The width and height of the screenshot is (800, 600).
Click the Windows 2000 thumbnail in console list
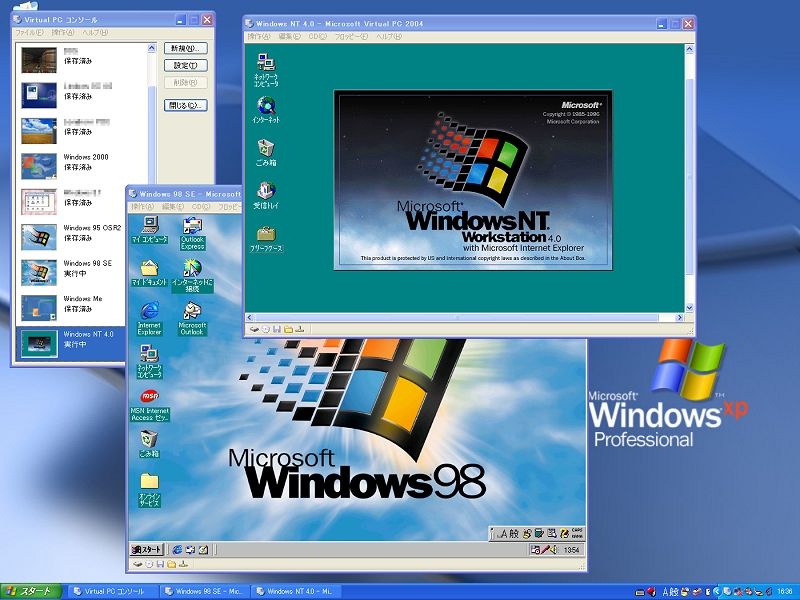[x=39, y=166]
